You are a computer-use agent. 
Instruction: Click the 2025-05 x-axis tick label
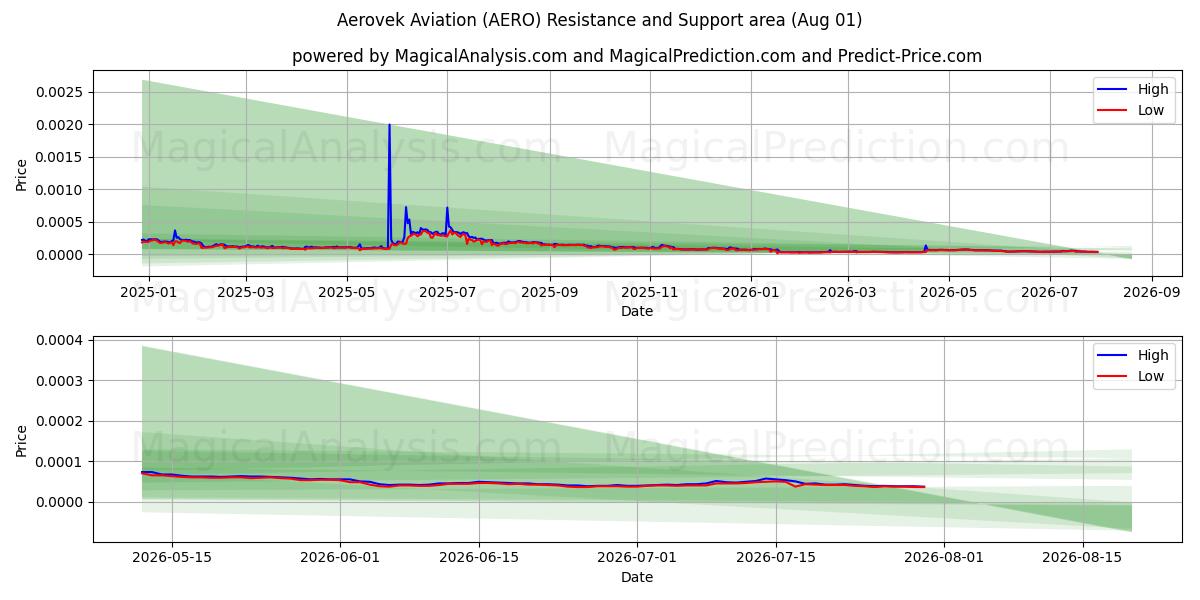346,292
